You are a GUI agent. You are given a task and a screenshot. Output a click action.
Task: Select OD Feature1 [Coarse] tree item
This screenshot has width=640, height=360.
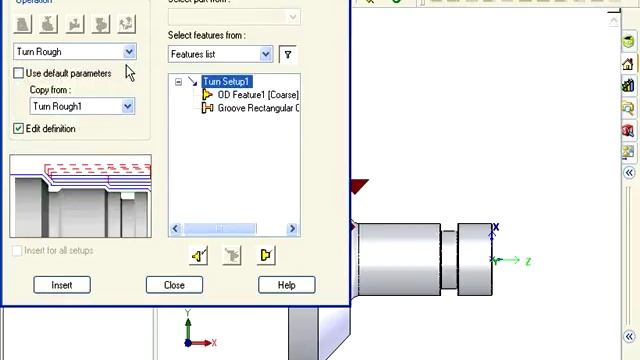pyautogui.click(x=258, y=95)
